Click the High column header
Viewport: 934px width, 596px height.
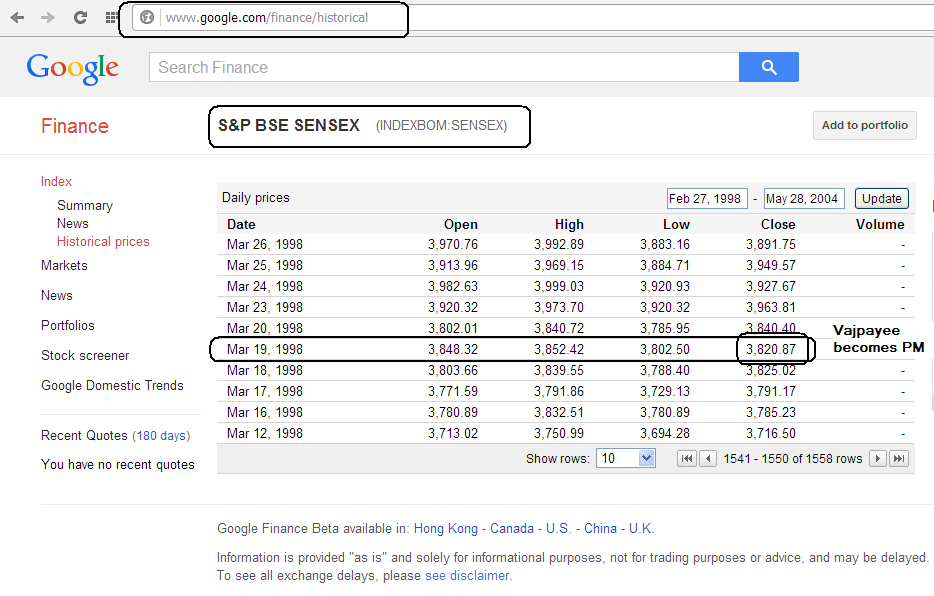pos(569,224)
